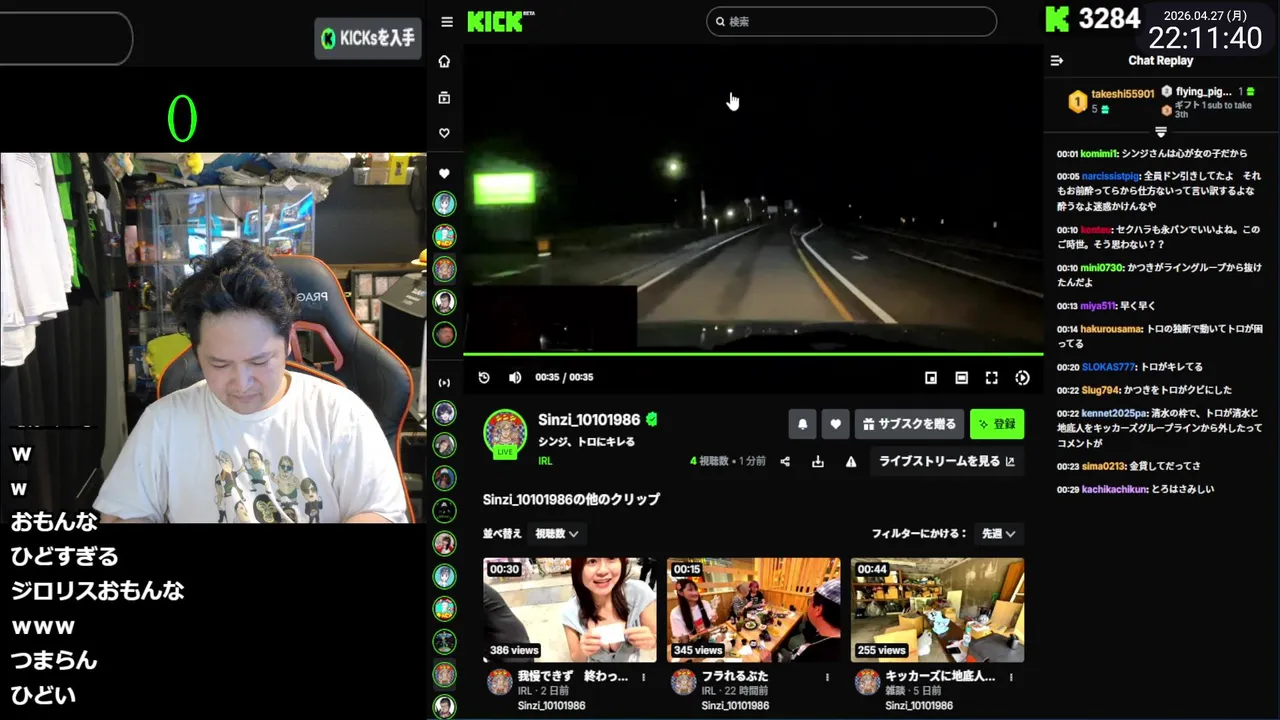Open options menu for 我慢できず clip
This screenshot has height=720, width=1280.
643,677
